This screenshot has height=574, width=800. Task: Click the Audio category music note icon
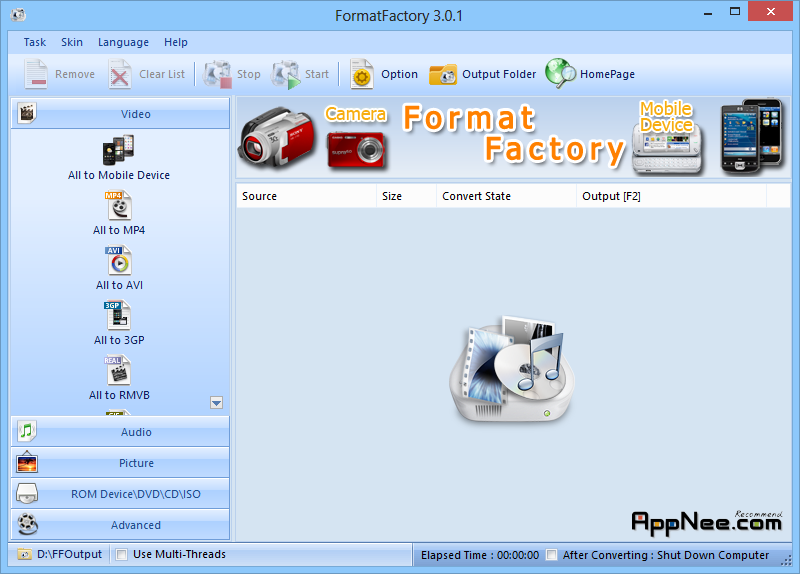click(x=27, y=431)
